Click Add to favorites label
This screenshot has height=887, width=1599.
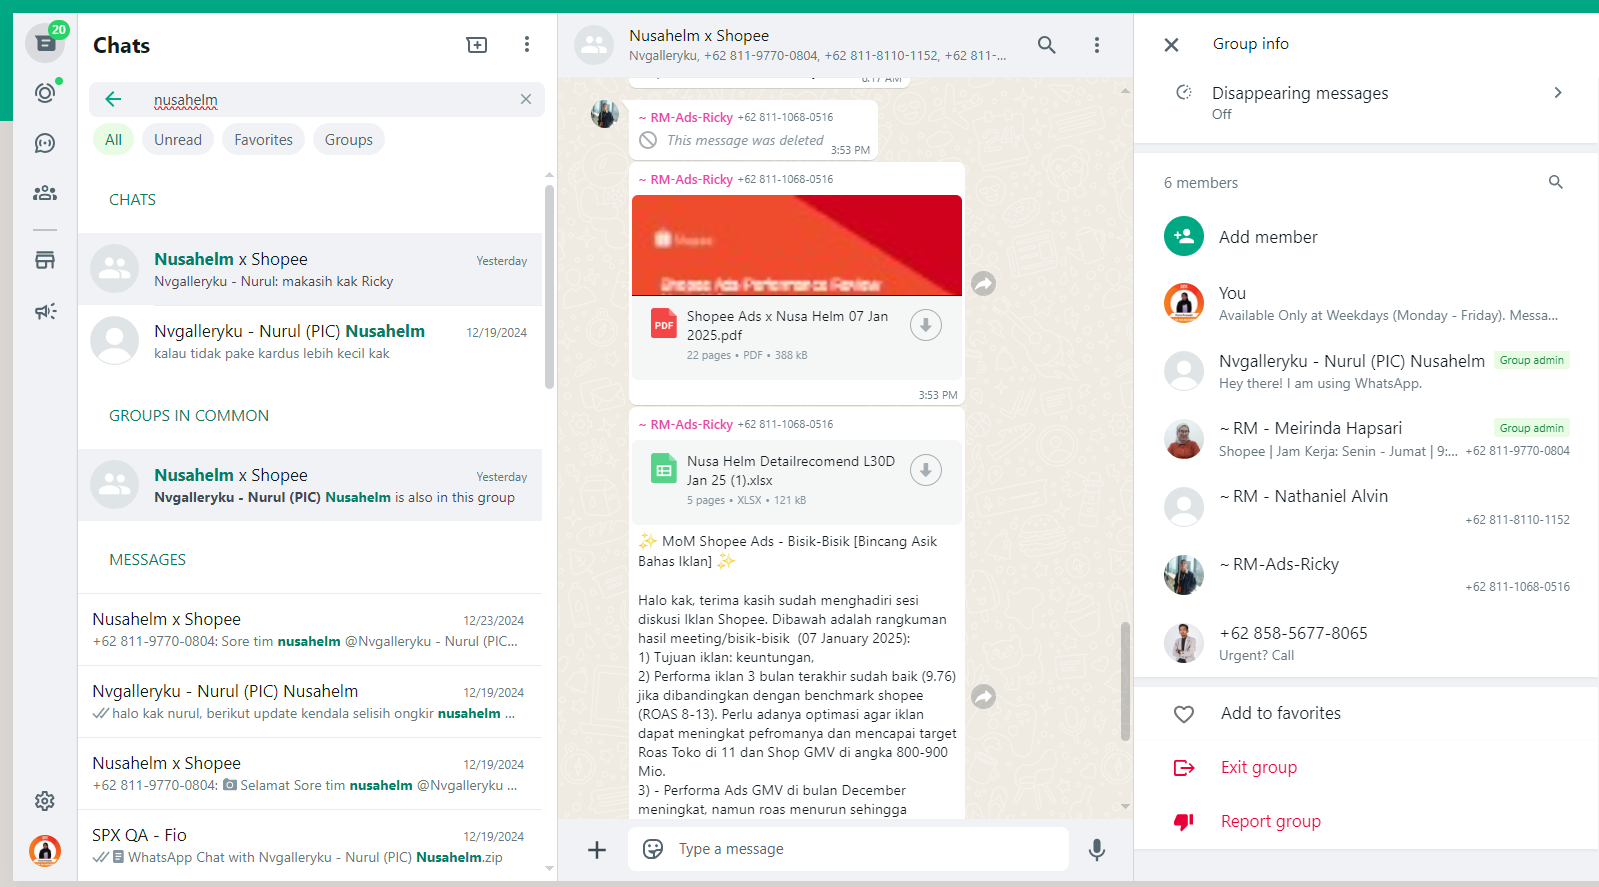1281,713
